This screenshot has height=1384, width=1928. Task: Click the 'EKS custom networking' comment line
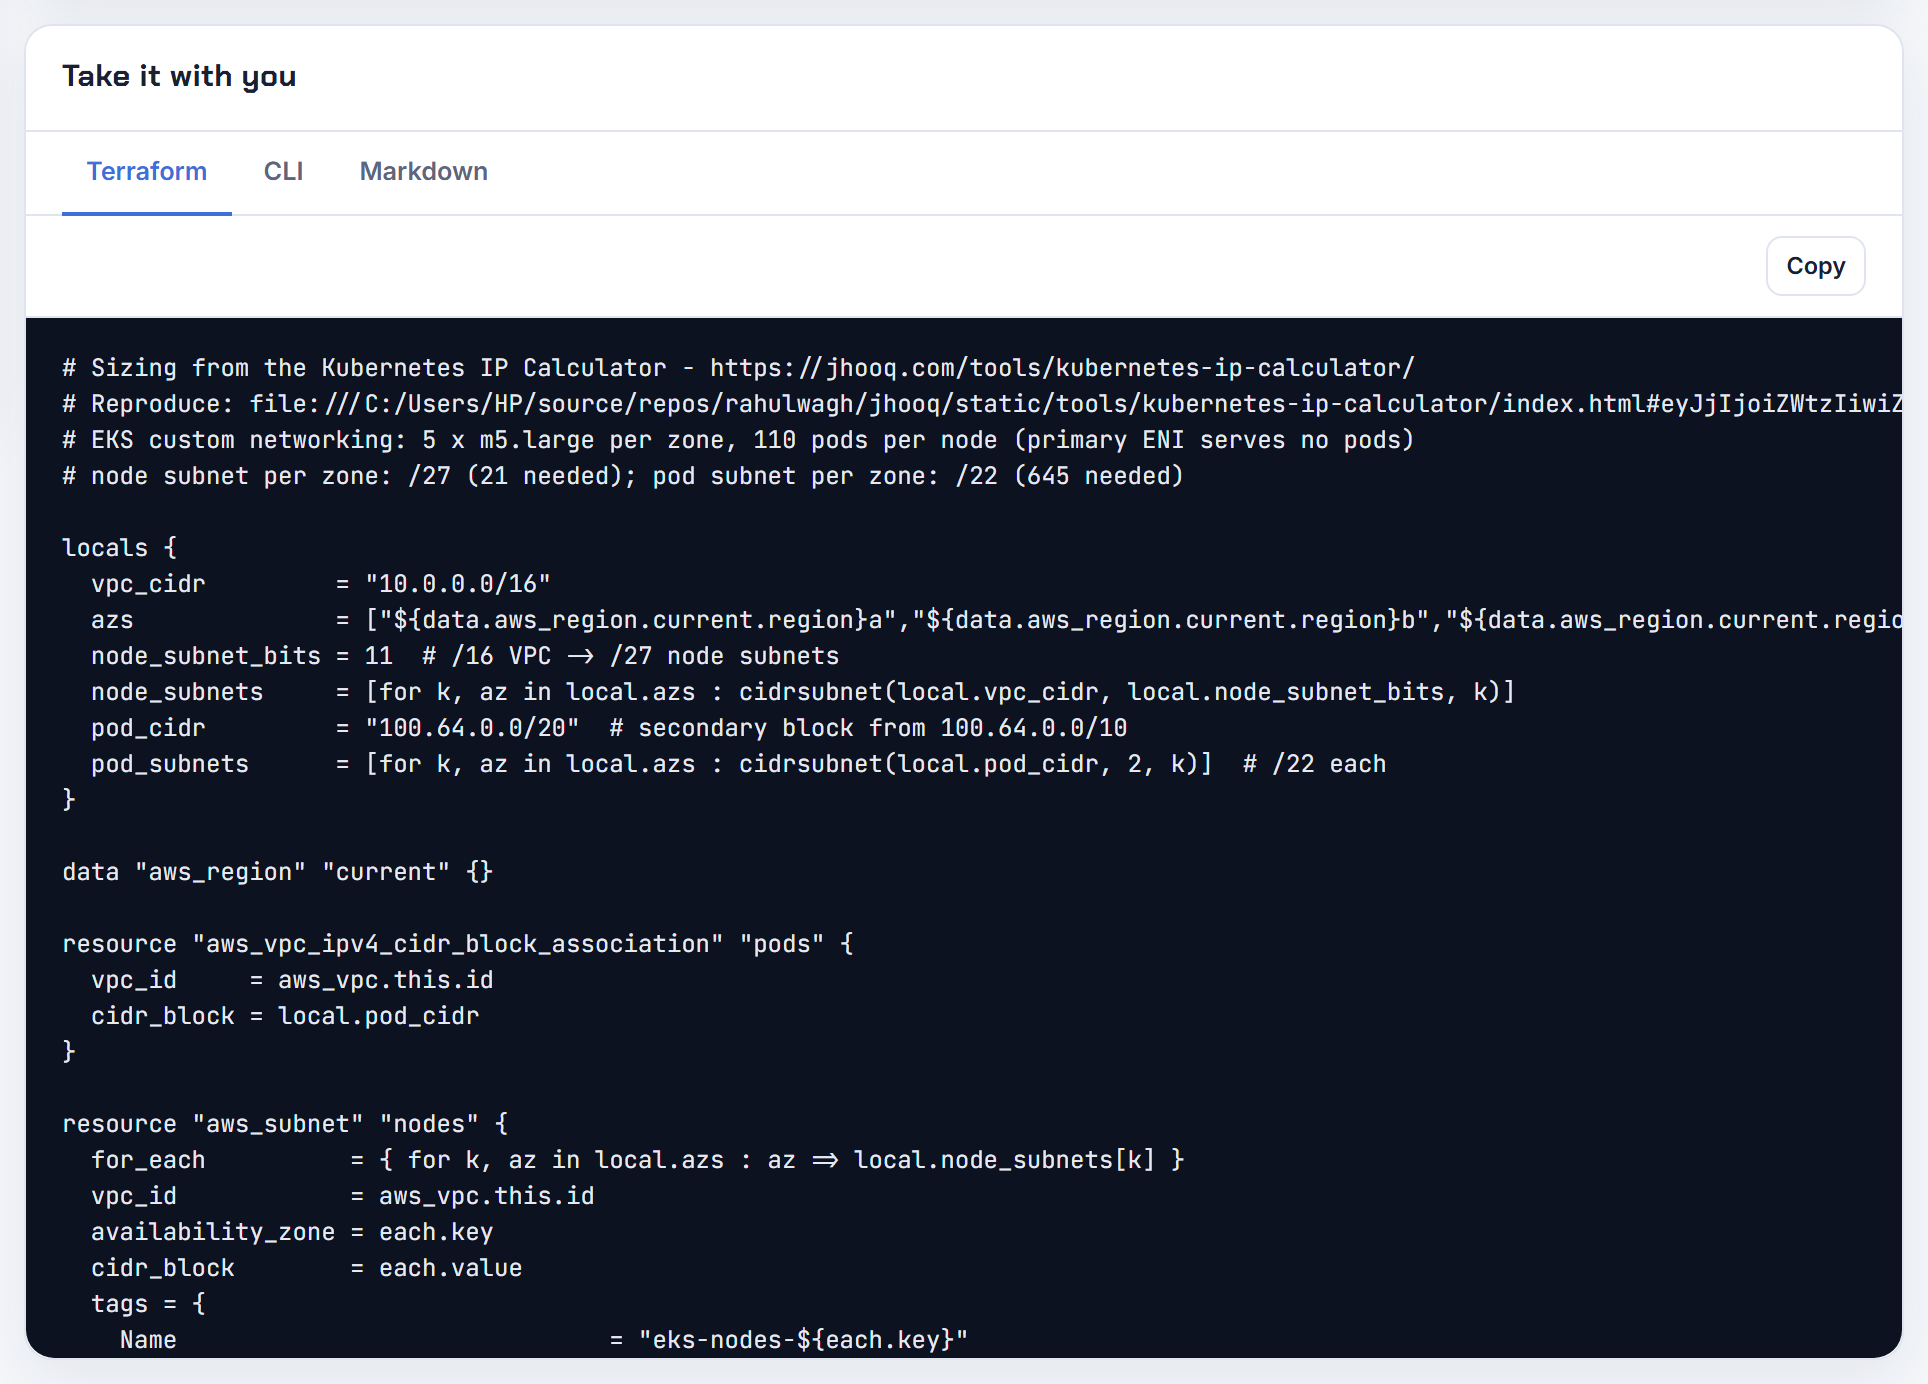click(x=738, y=440)
